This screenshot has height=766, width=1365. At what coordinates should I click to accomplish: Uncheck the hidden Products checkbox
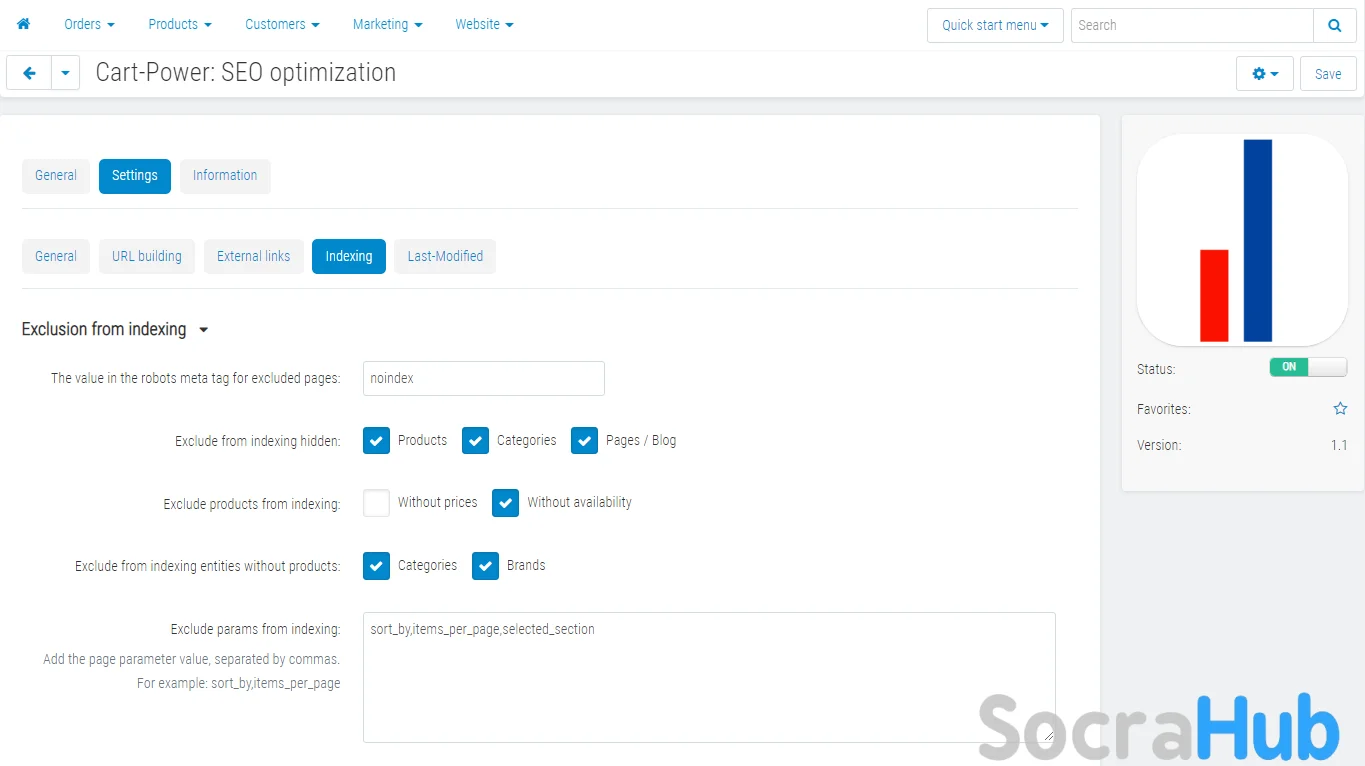[376, 441]
